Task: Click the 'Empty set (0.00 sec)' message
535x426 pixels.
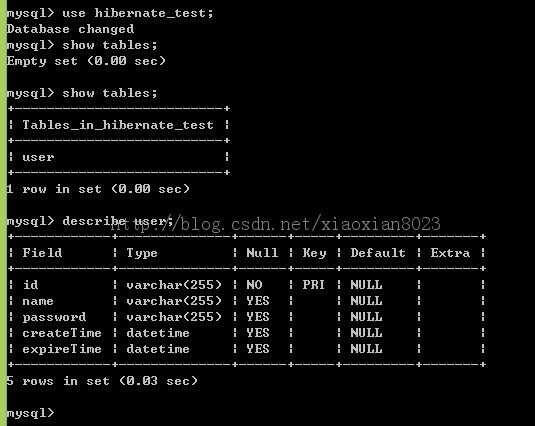Action: [x=86, y=61]
